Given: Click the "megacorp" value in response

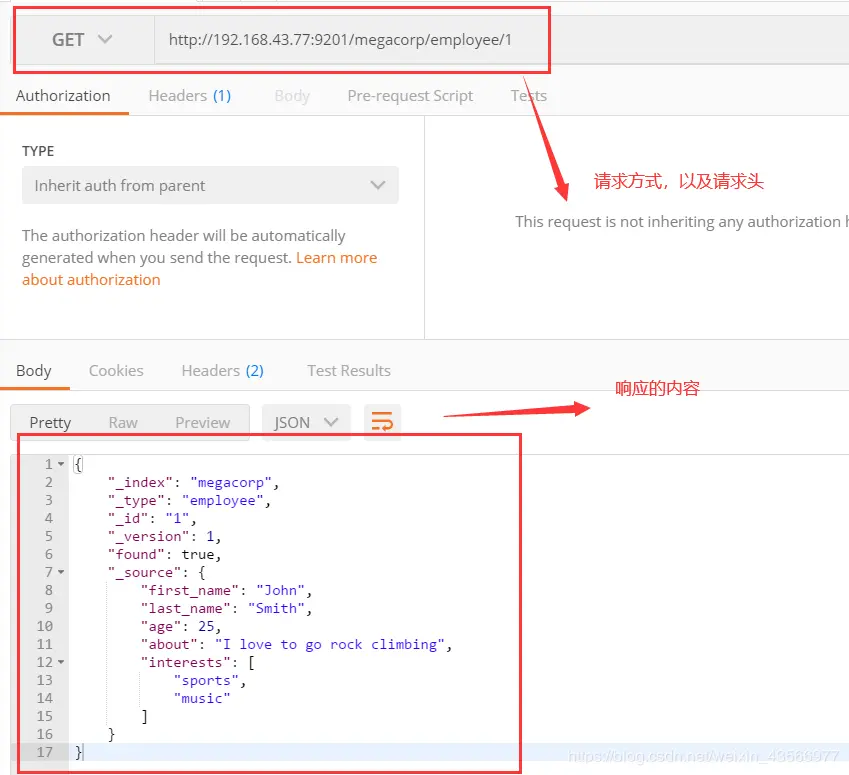Looking at the screenshot, I should pyautogui.click(x=231, y=483).
